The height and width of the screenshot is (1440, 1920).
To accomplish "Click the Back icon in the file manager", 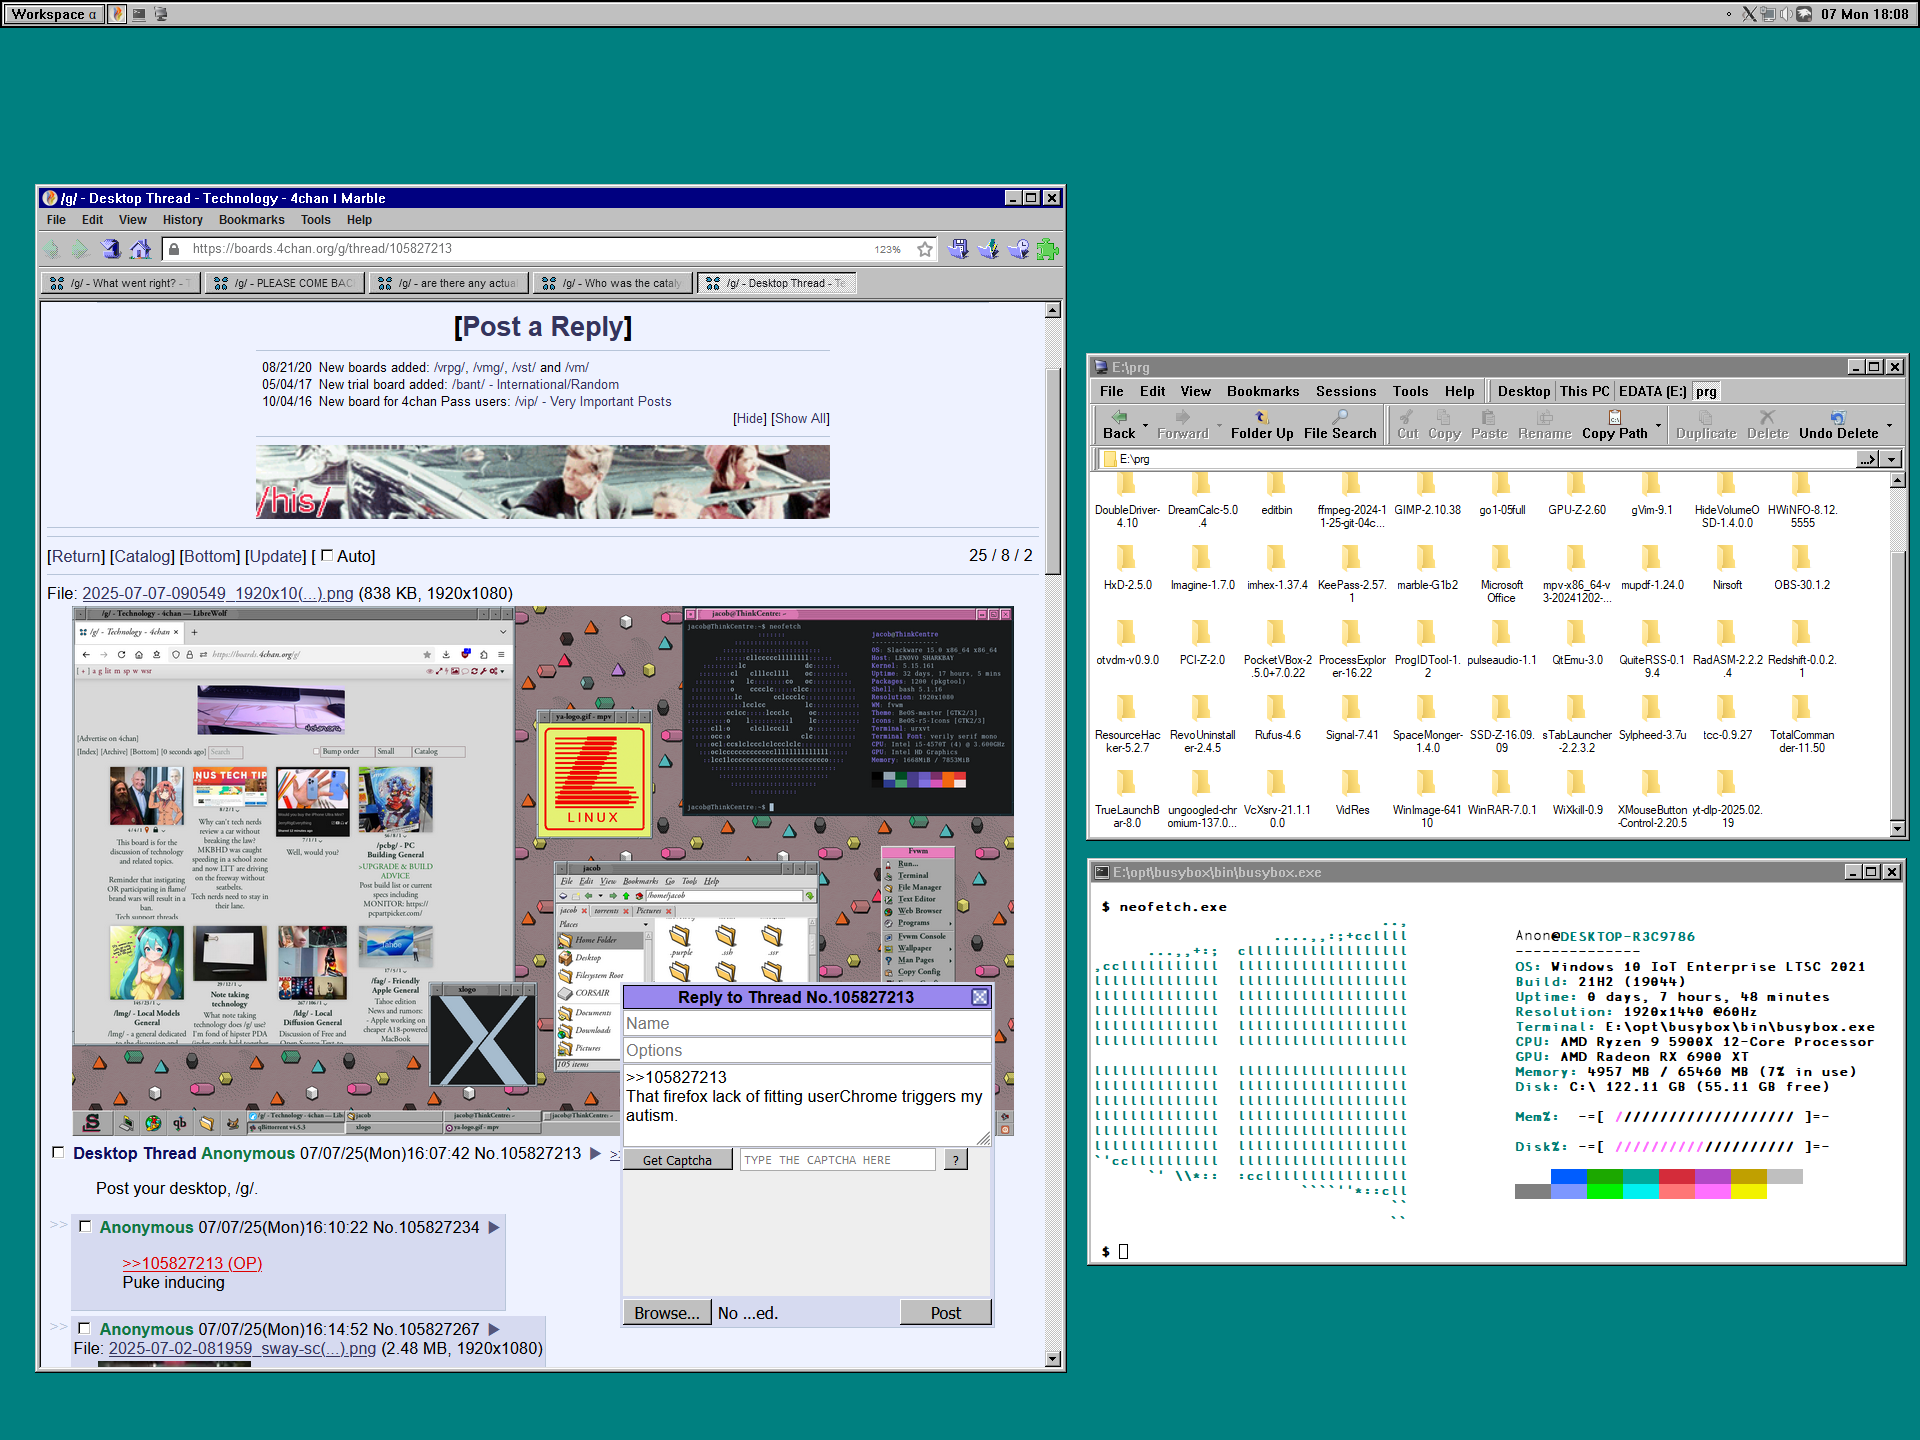I will [1119, 424].
